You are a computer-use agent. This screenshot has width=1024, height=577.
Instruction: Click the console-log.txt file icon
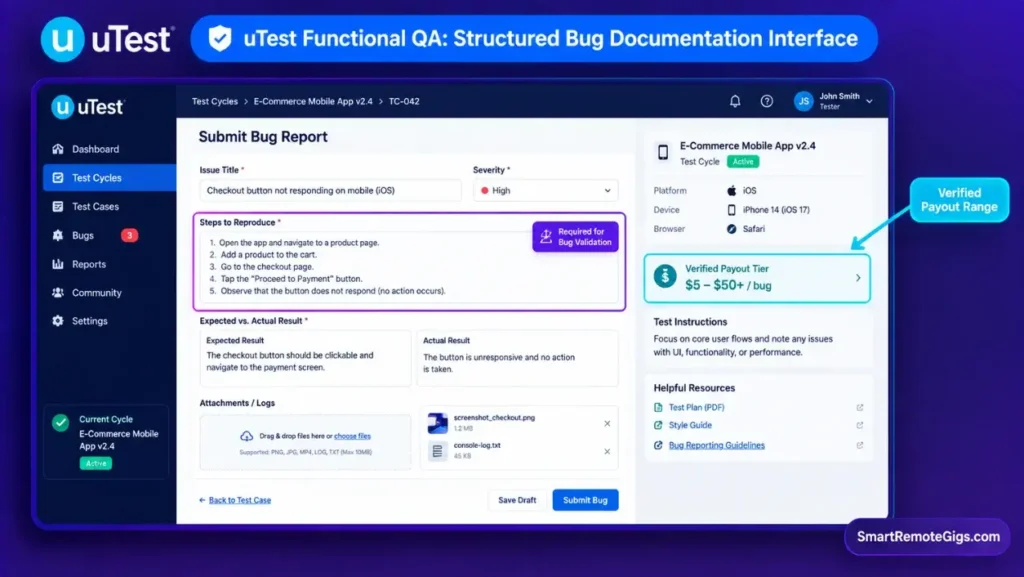coord(438,451)
